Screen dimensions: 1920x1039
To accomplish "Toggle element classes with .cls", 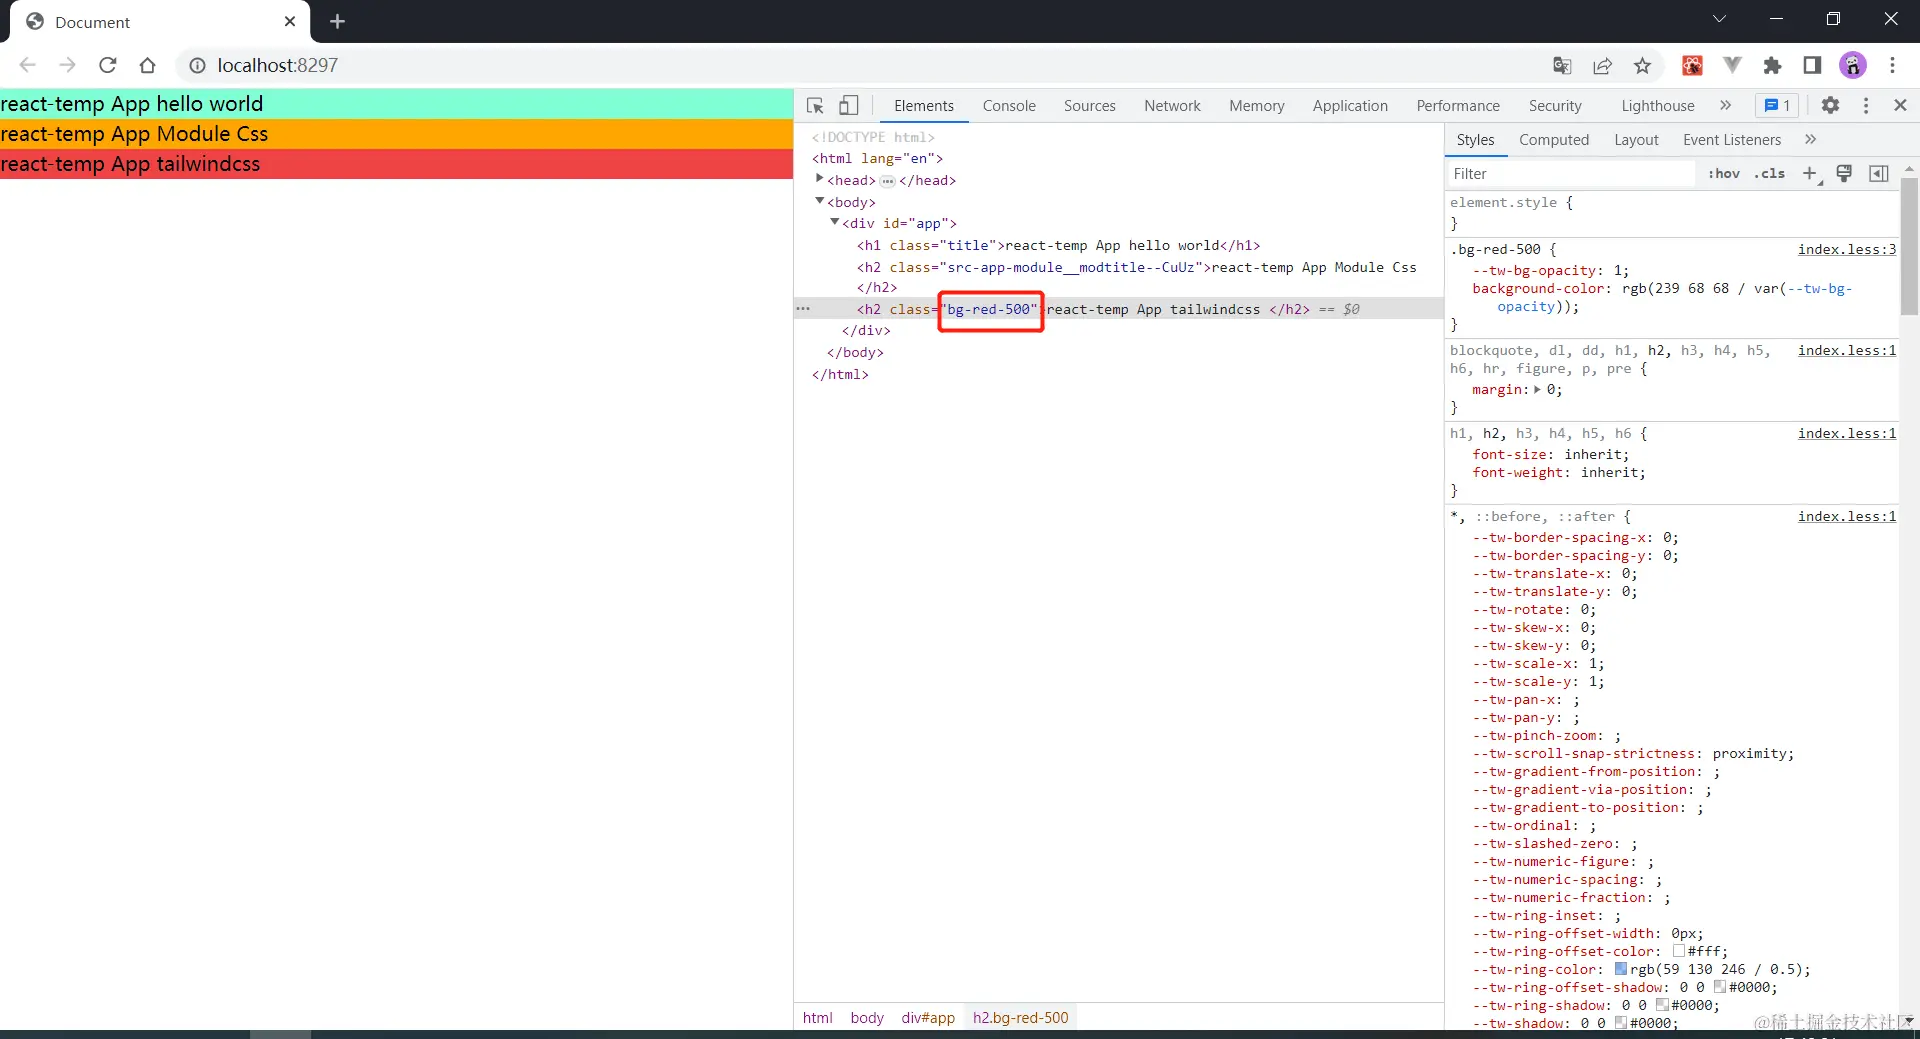I will click(x=1770, y=173).
